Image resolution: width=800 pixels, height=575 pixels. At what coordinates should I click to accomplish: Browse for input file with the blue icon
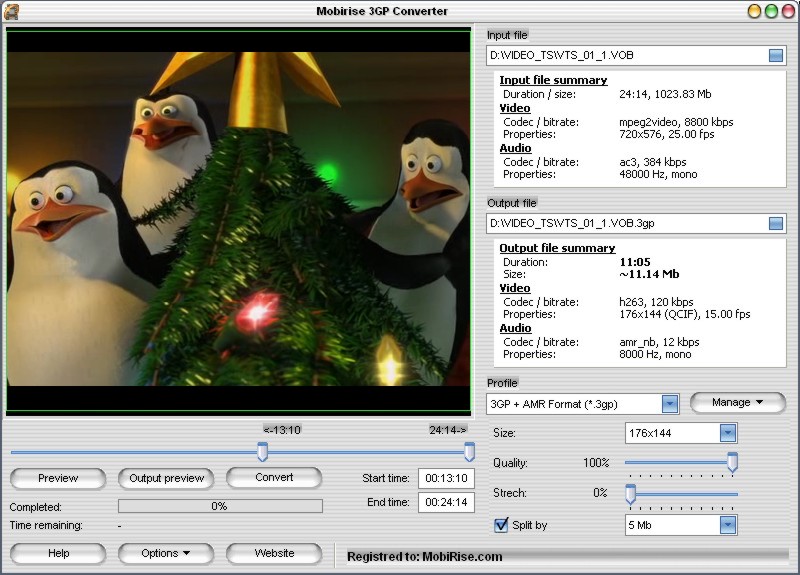(776, 56)
